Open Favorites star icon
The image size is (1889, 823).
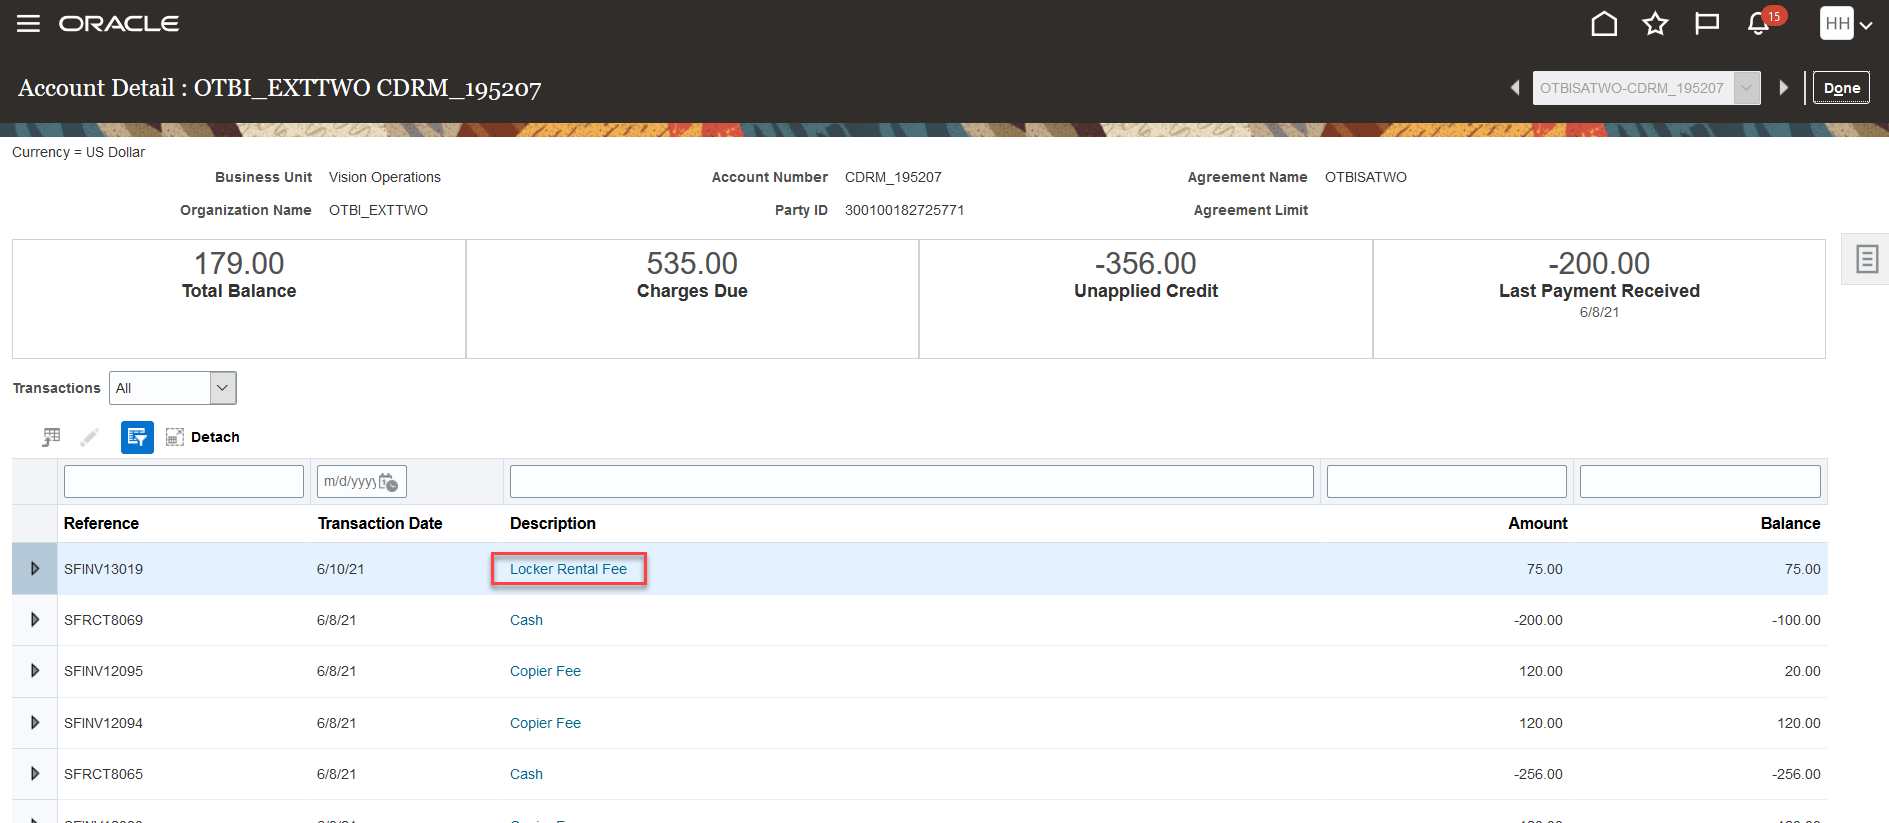1655,23
